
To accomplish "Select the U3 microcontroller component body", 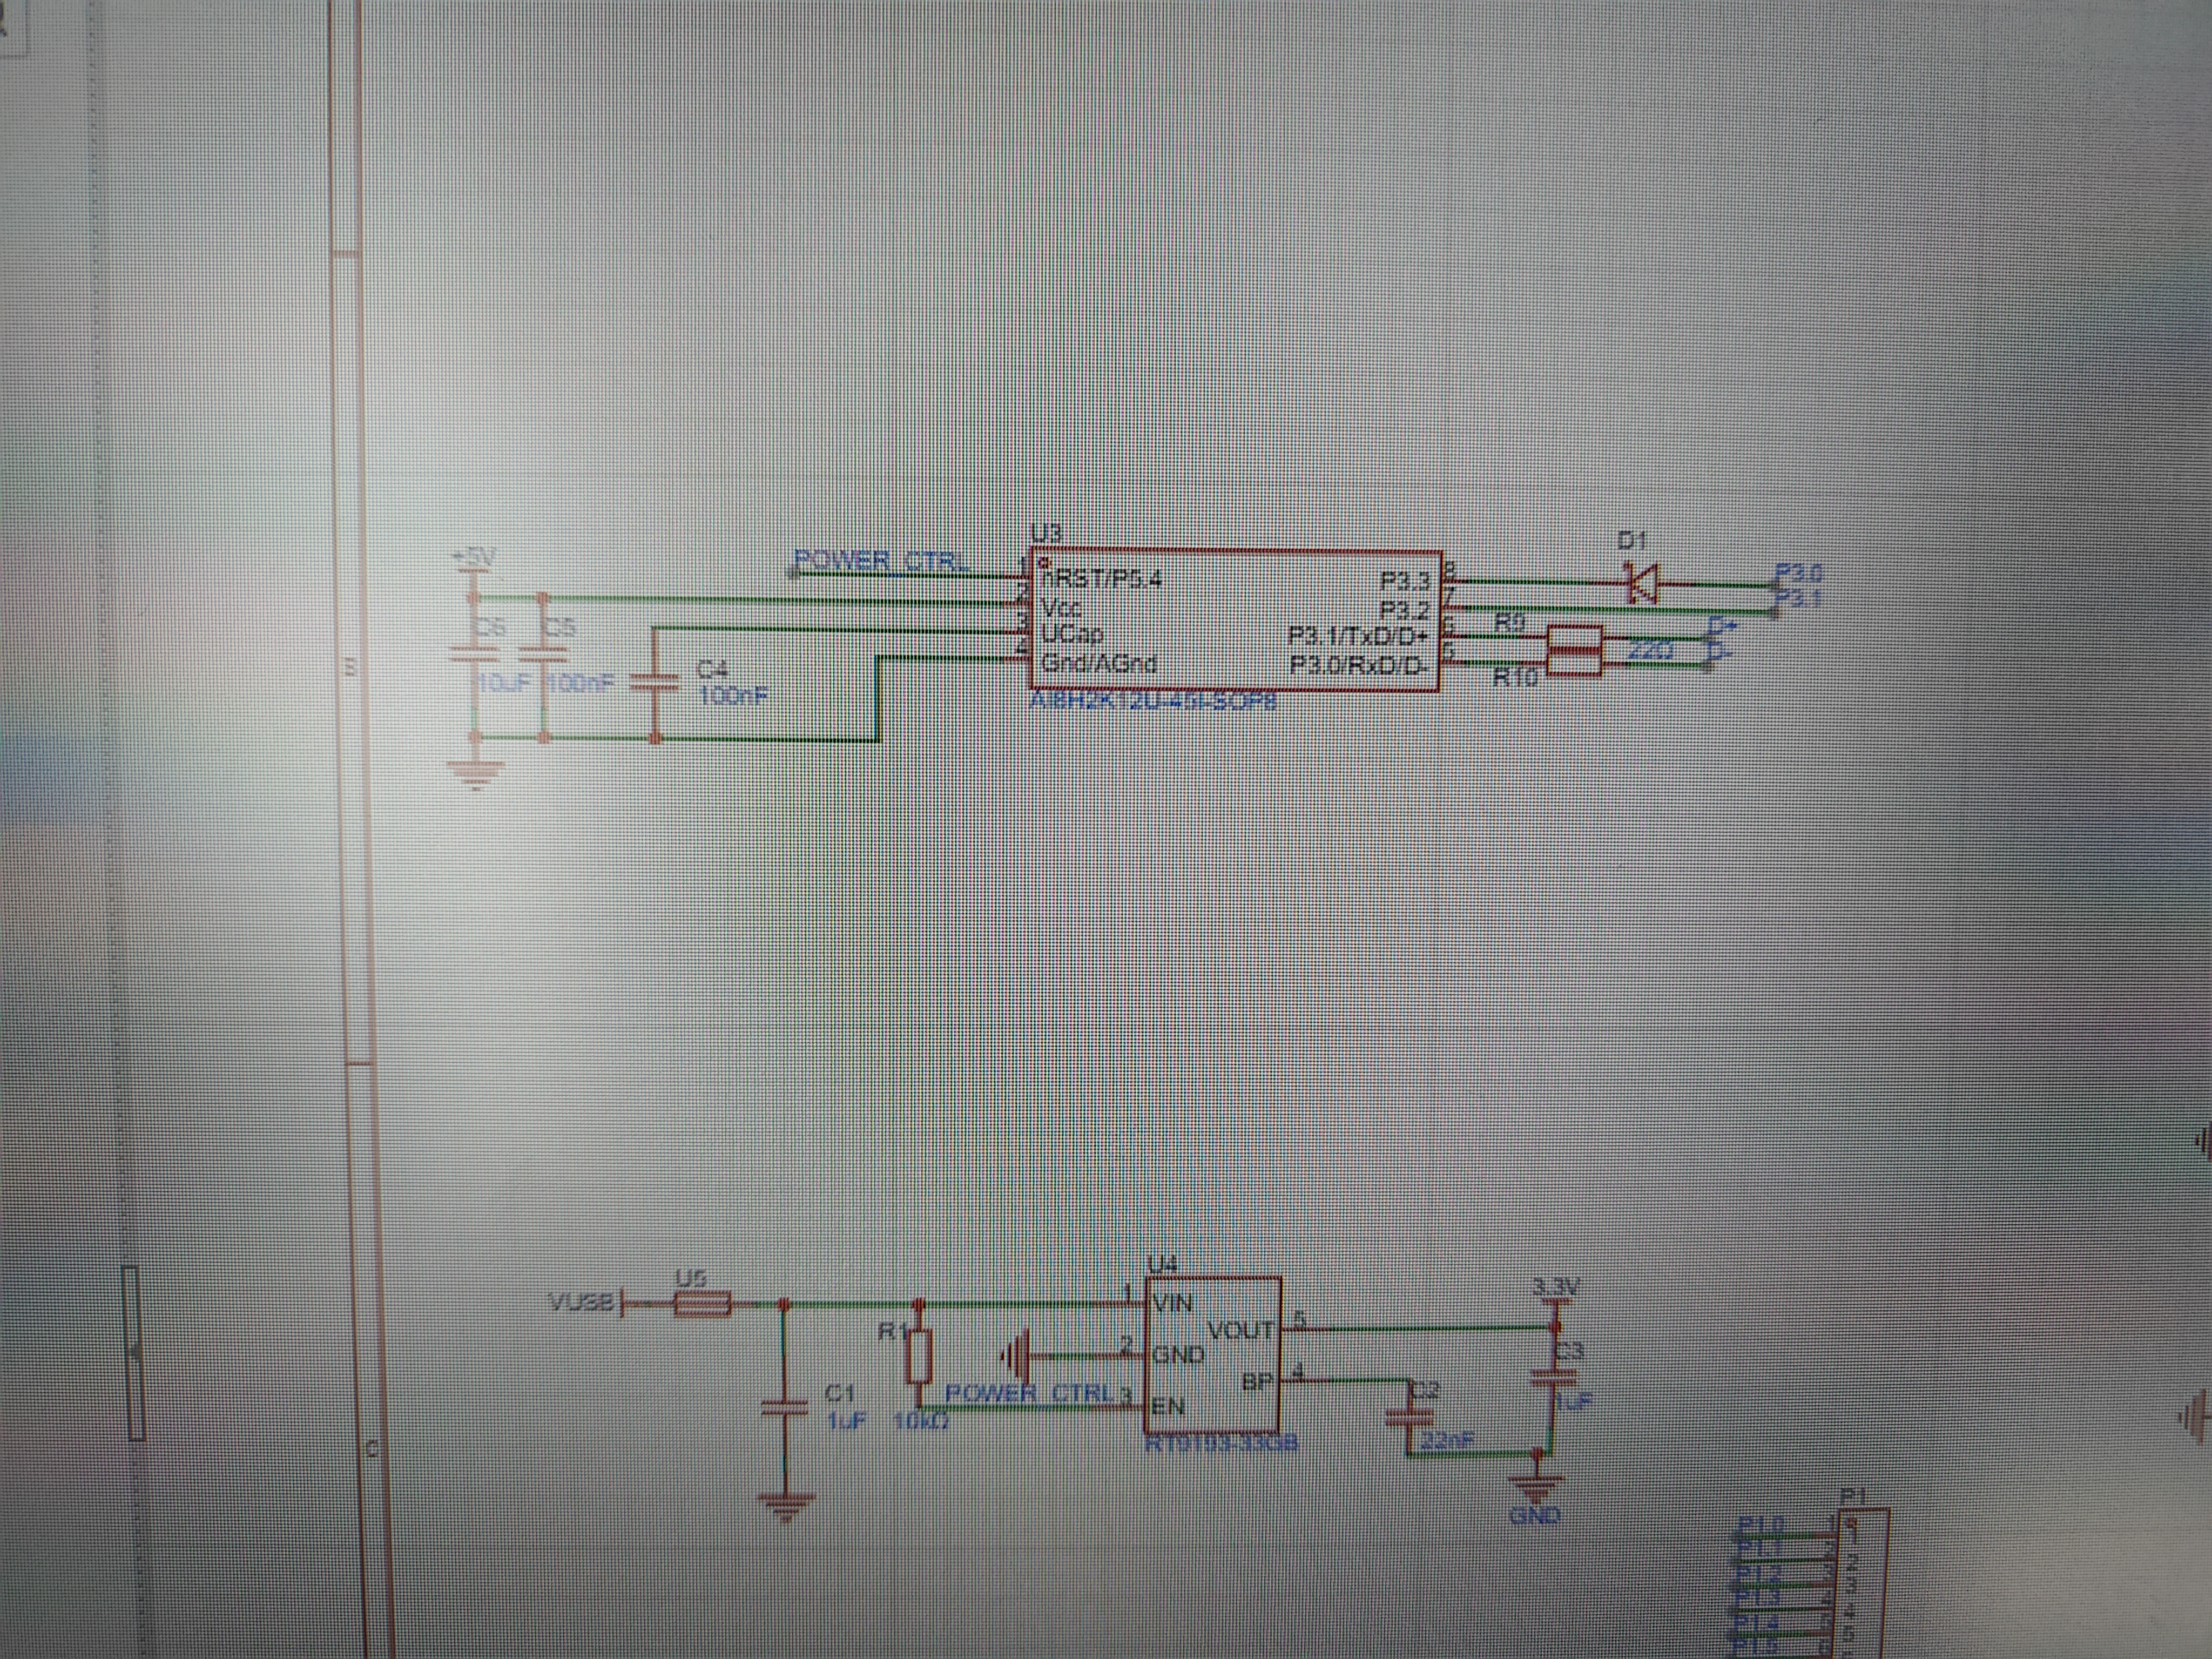I will 1236,620.
